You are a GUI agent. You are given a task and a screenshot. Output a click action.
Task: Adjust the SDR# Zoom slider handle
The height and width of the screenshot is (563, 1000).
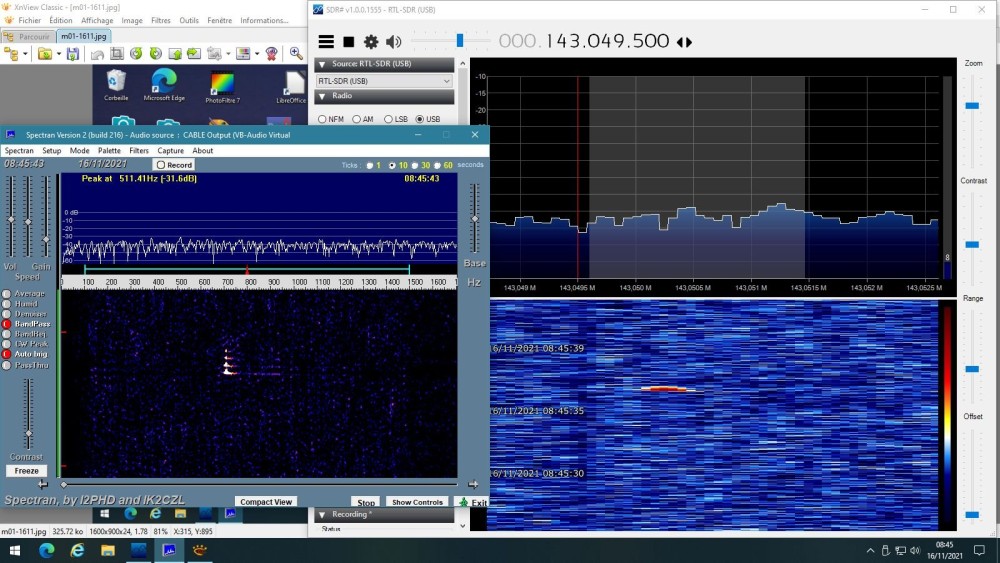tap(971, 105)
